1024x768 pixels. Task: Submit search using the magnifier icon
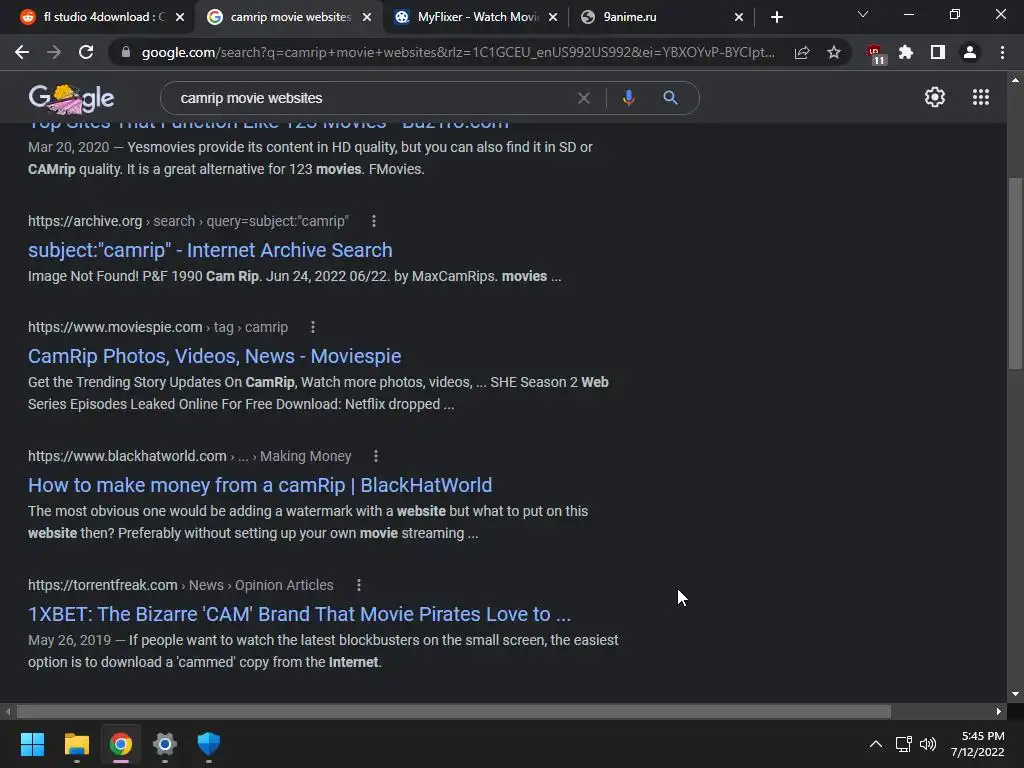click(670, 98)
